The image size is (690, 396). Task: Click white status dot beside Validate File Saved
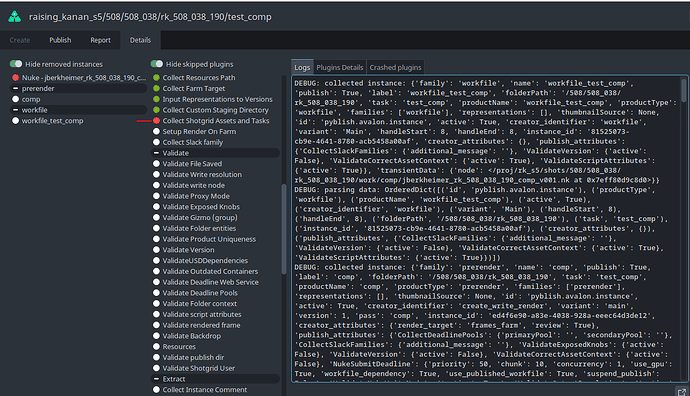click(x=156, y=164)
